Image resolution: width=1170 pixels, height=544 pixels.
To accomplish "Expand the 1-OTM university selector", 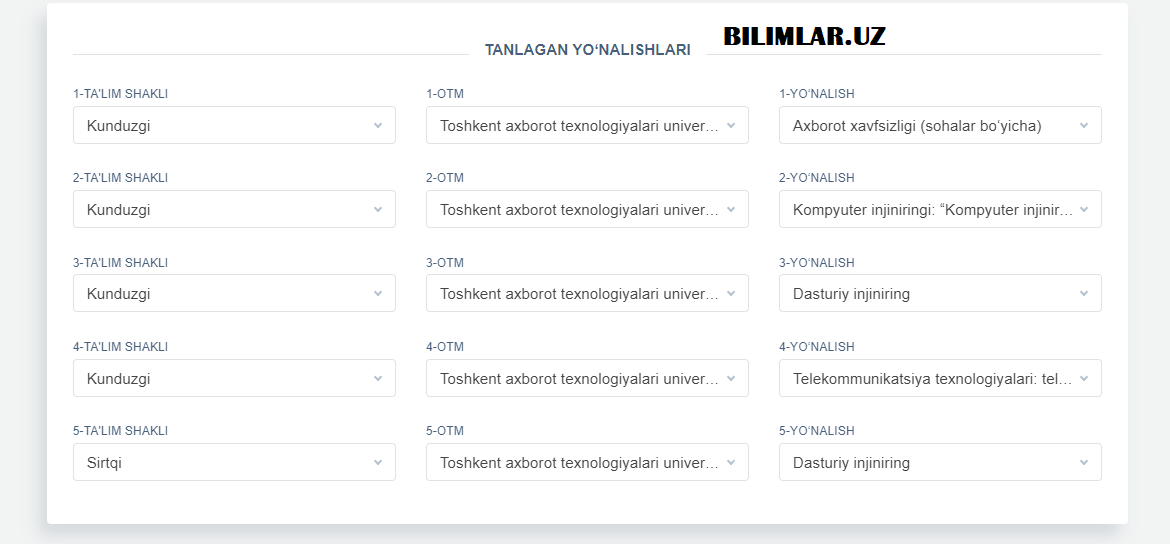I will (587, 126).
